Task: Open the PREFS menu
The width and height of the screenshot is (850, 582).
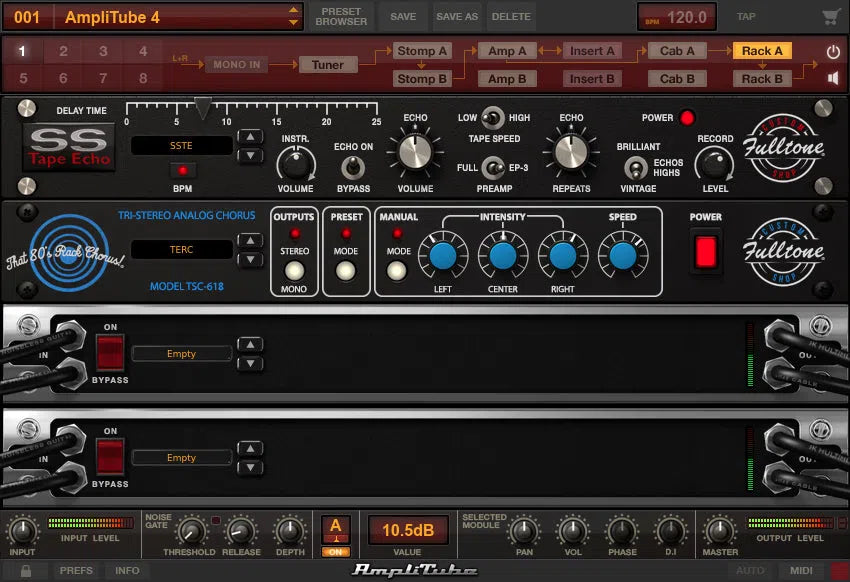Action: click(x=75, y=571)
